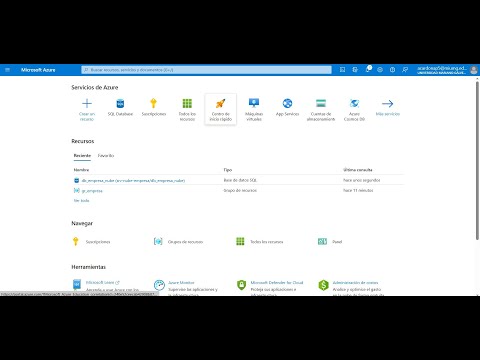Viewport: 480px width, 360px height.
Task: Switch to the Favorito tab
Action: pyautogui.click(x=106, y=156)
